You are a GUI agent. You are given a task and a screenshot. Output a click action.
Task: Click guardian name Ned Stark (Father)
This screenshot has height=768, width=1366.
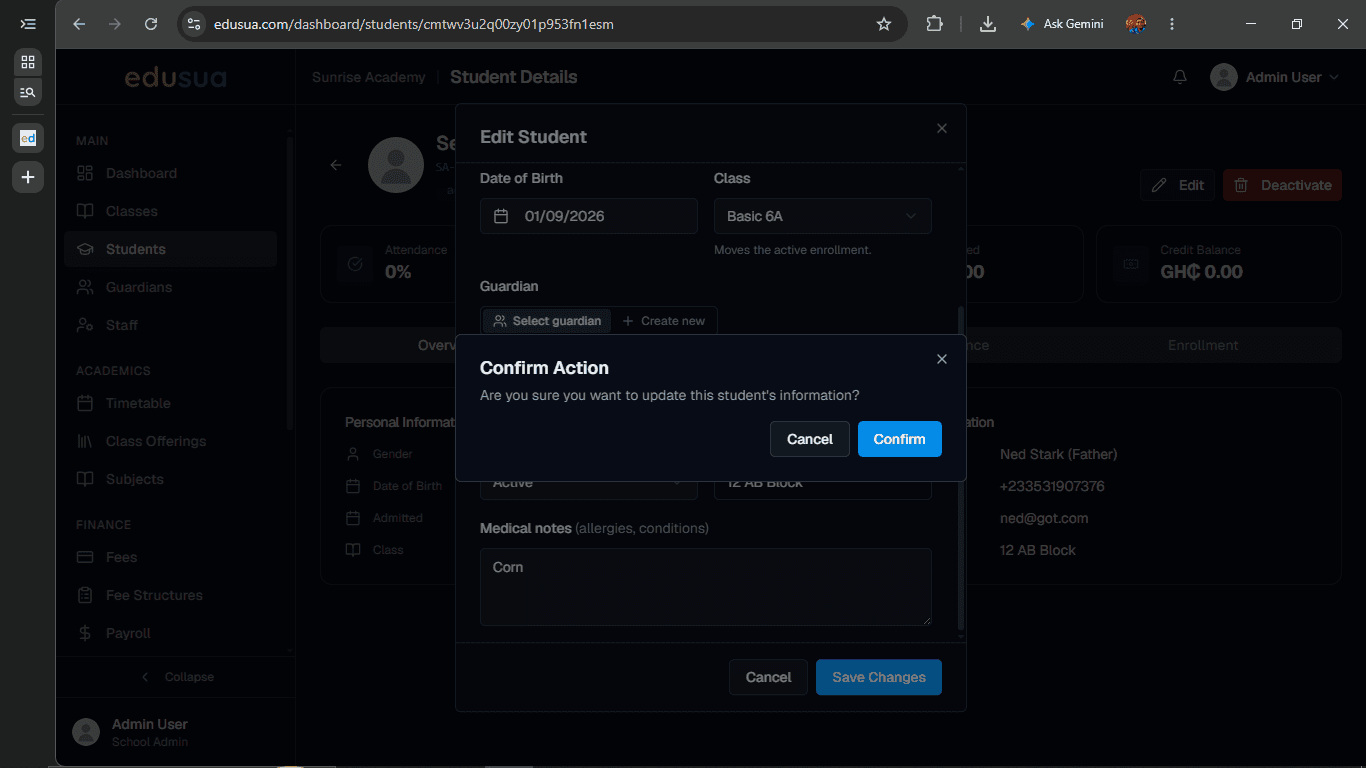point(1059,454)
